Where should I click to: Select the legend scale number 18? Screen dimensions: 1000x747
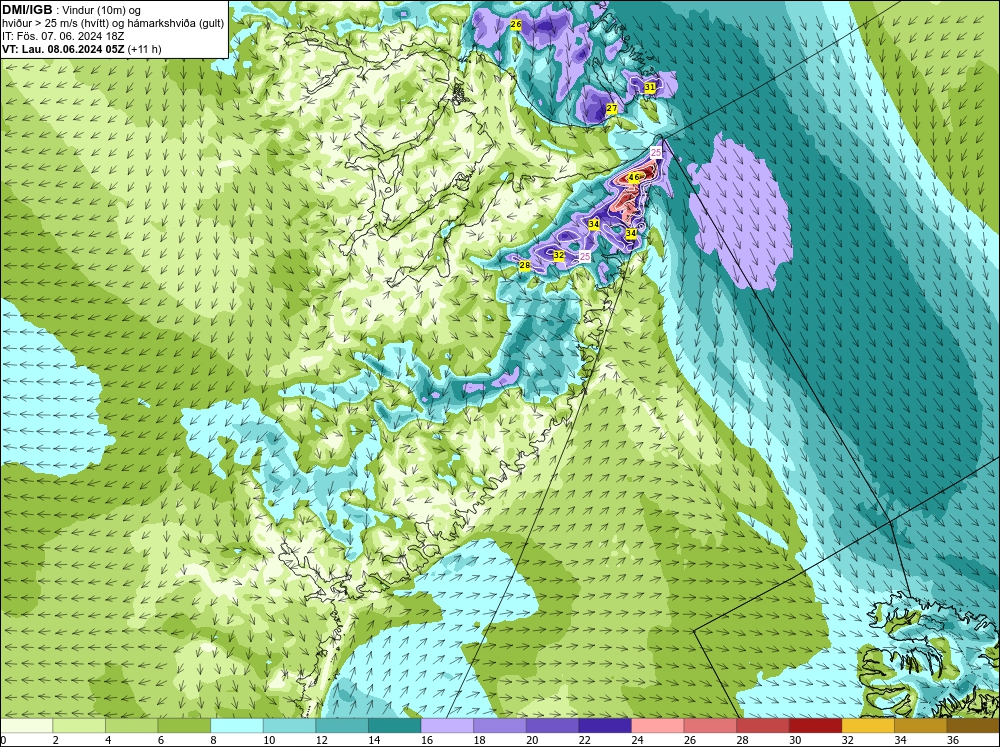pyautogui.click(x=479, y=740)
